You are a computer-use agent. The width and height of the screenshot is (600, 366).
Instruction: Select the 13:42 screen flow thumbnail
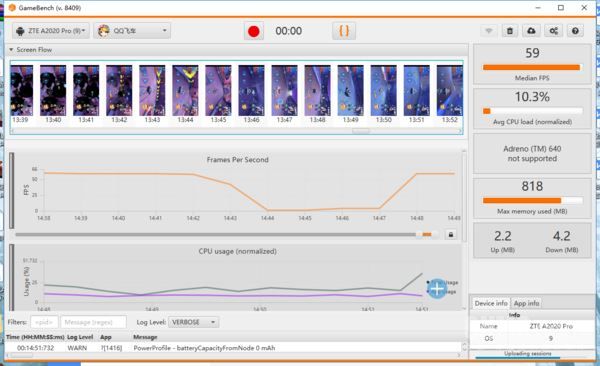click(119, 90)
